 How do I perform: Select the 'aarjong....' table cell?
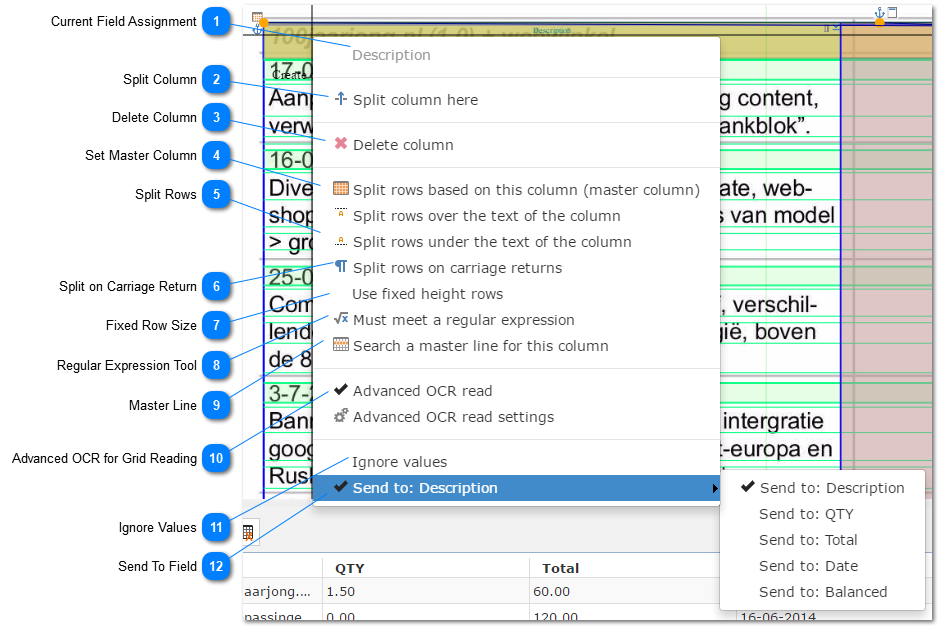click(282, 591)
